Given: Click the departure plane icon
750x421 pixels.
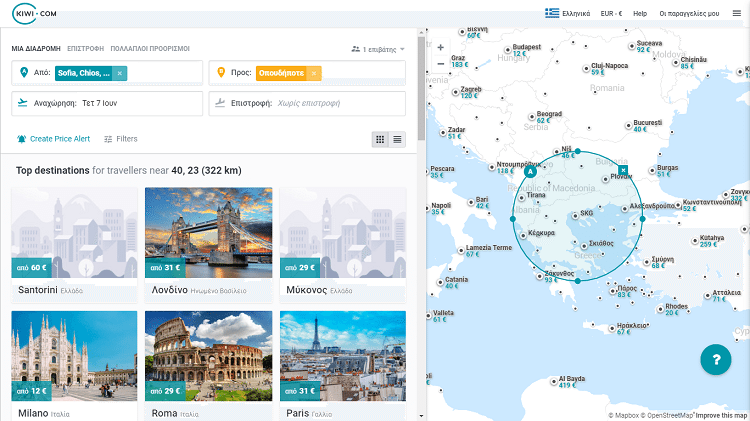Looking at the screenshot, I should [22, 103].
